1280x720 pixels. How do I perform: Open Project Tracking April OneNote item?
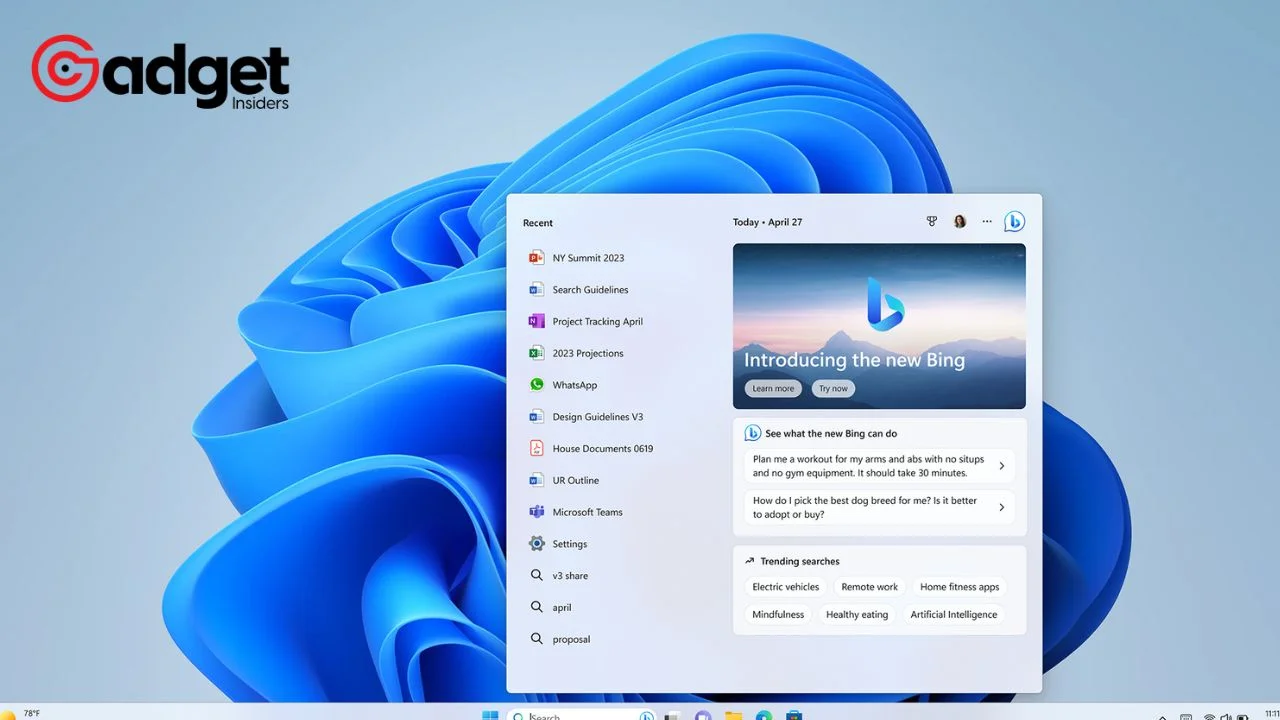(585, 322)
